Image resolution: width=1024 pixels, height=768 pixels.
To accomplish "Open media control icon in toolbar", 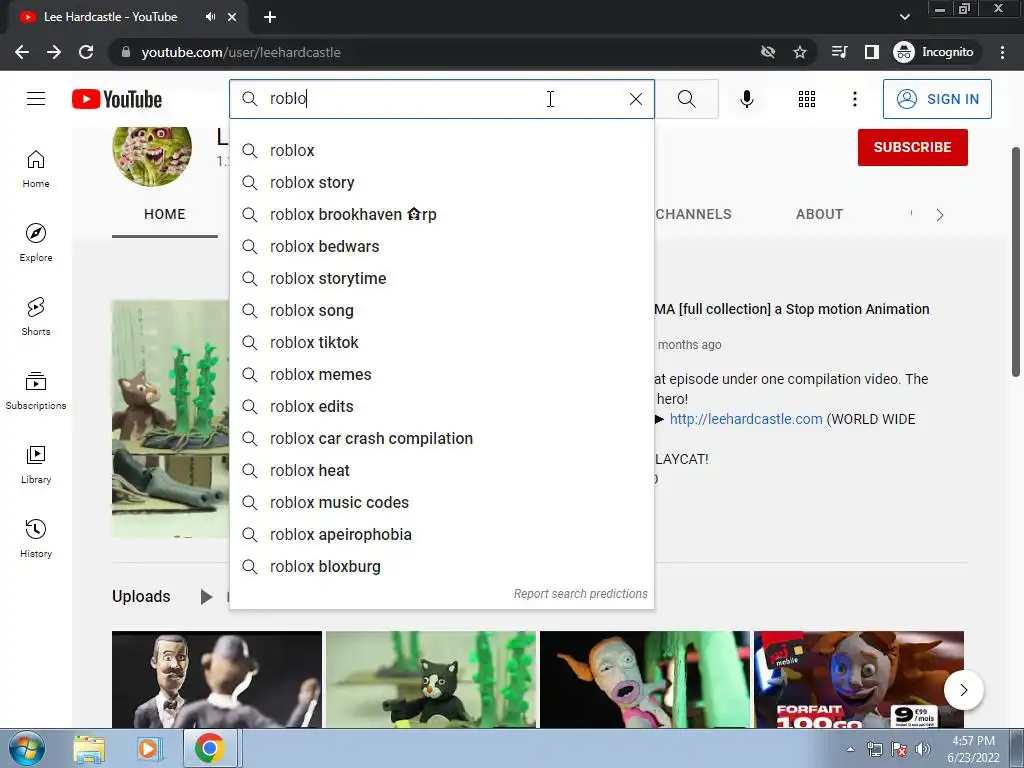I will [x=840, y=52].
